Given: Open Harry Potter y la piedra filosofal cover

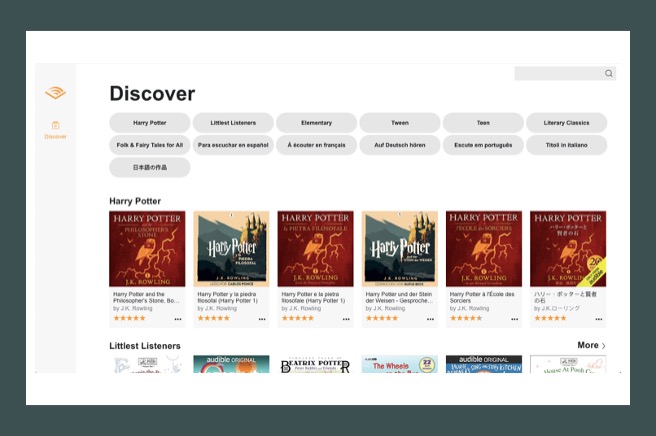Looking at the screenshot, I should click(231, 249).
